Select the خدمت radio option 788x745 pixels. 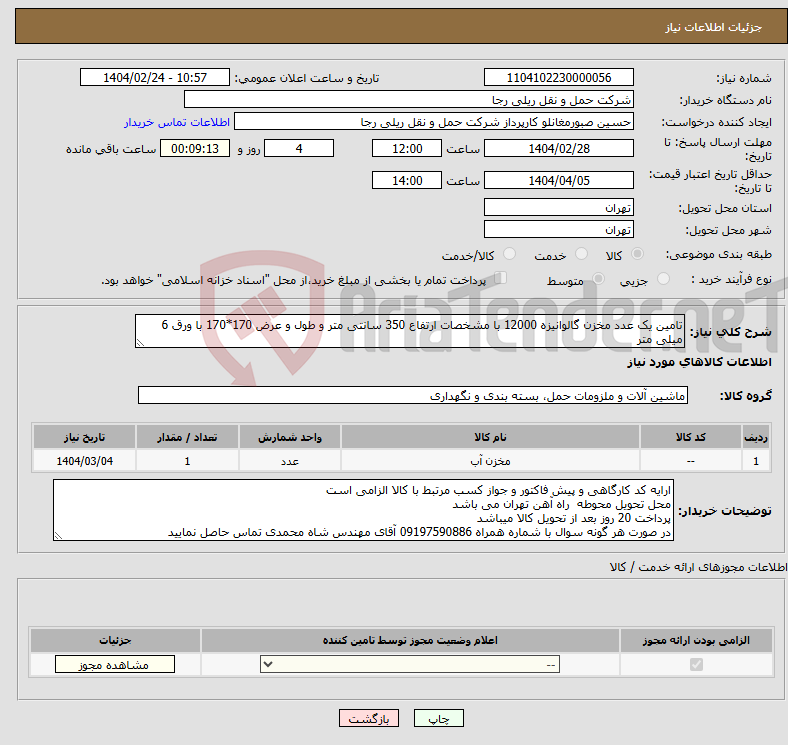tap(581, 256)
